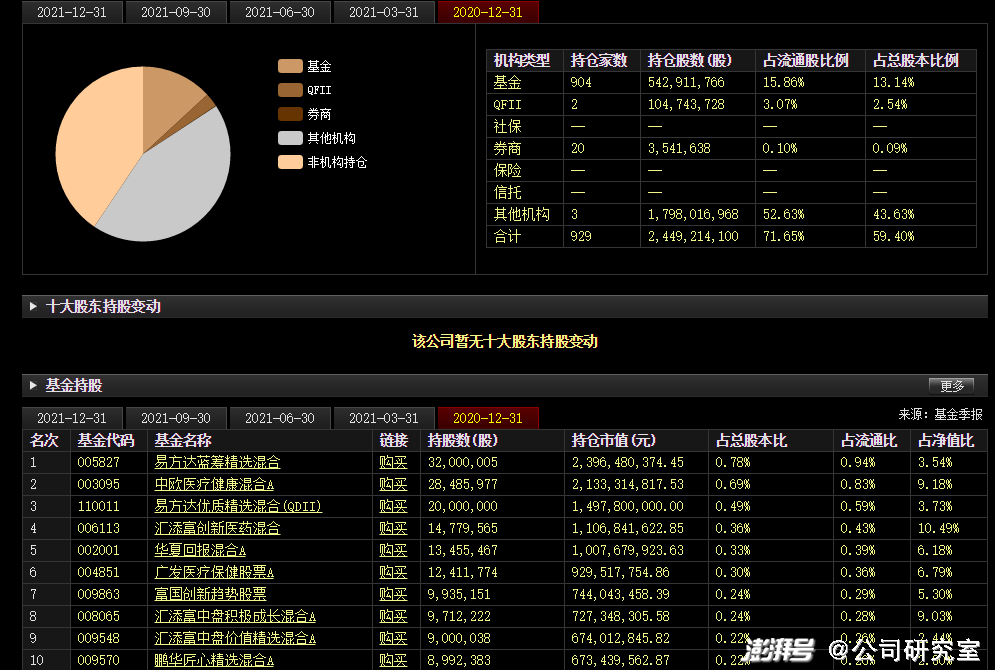Screen dimensions: 995x670
Task: Select the top 2021-09-30 report tab
Action: coord(176,12)
